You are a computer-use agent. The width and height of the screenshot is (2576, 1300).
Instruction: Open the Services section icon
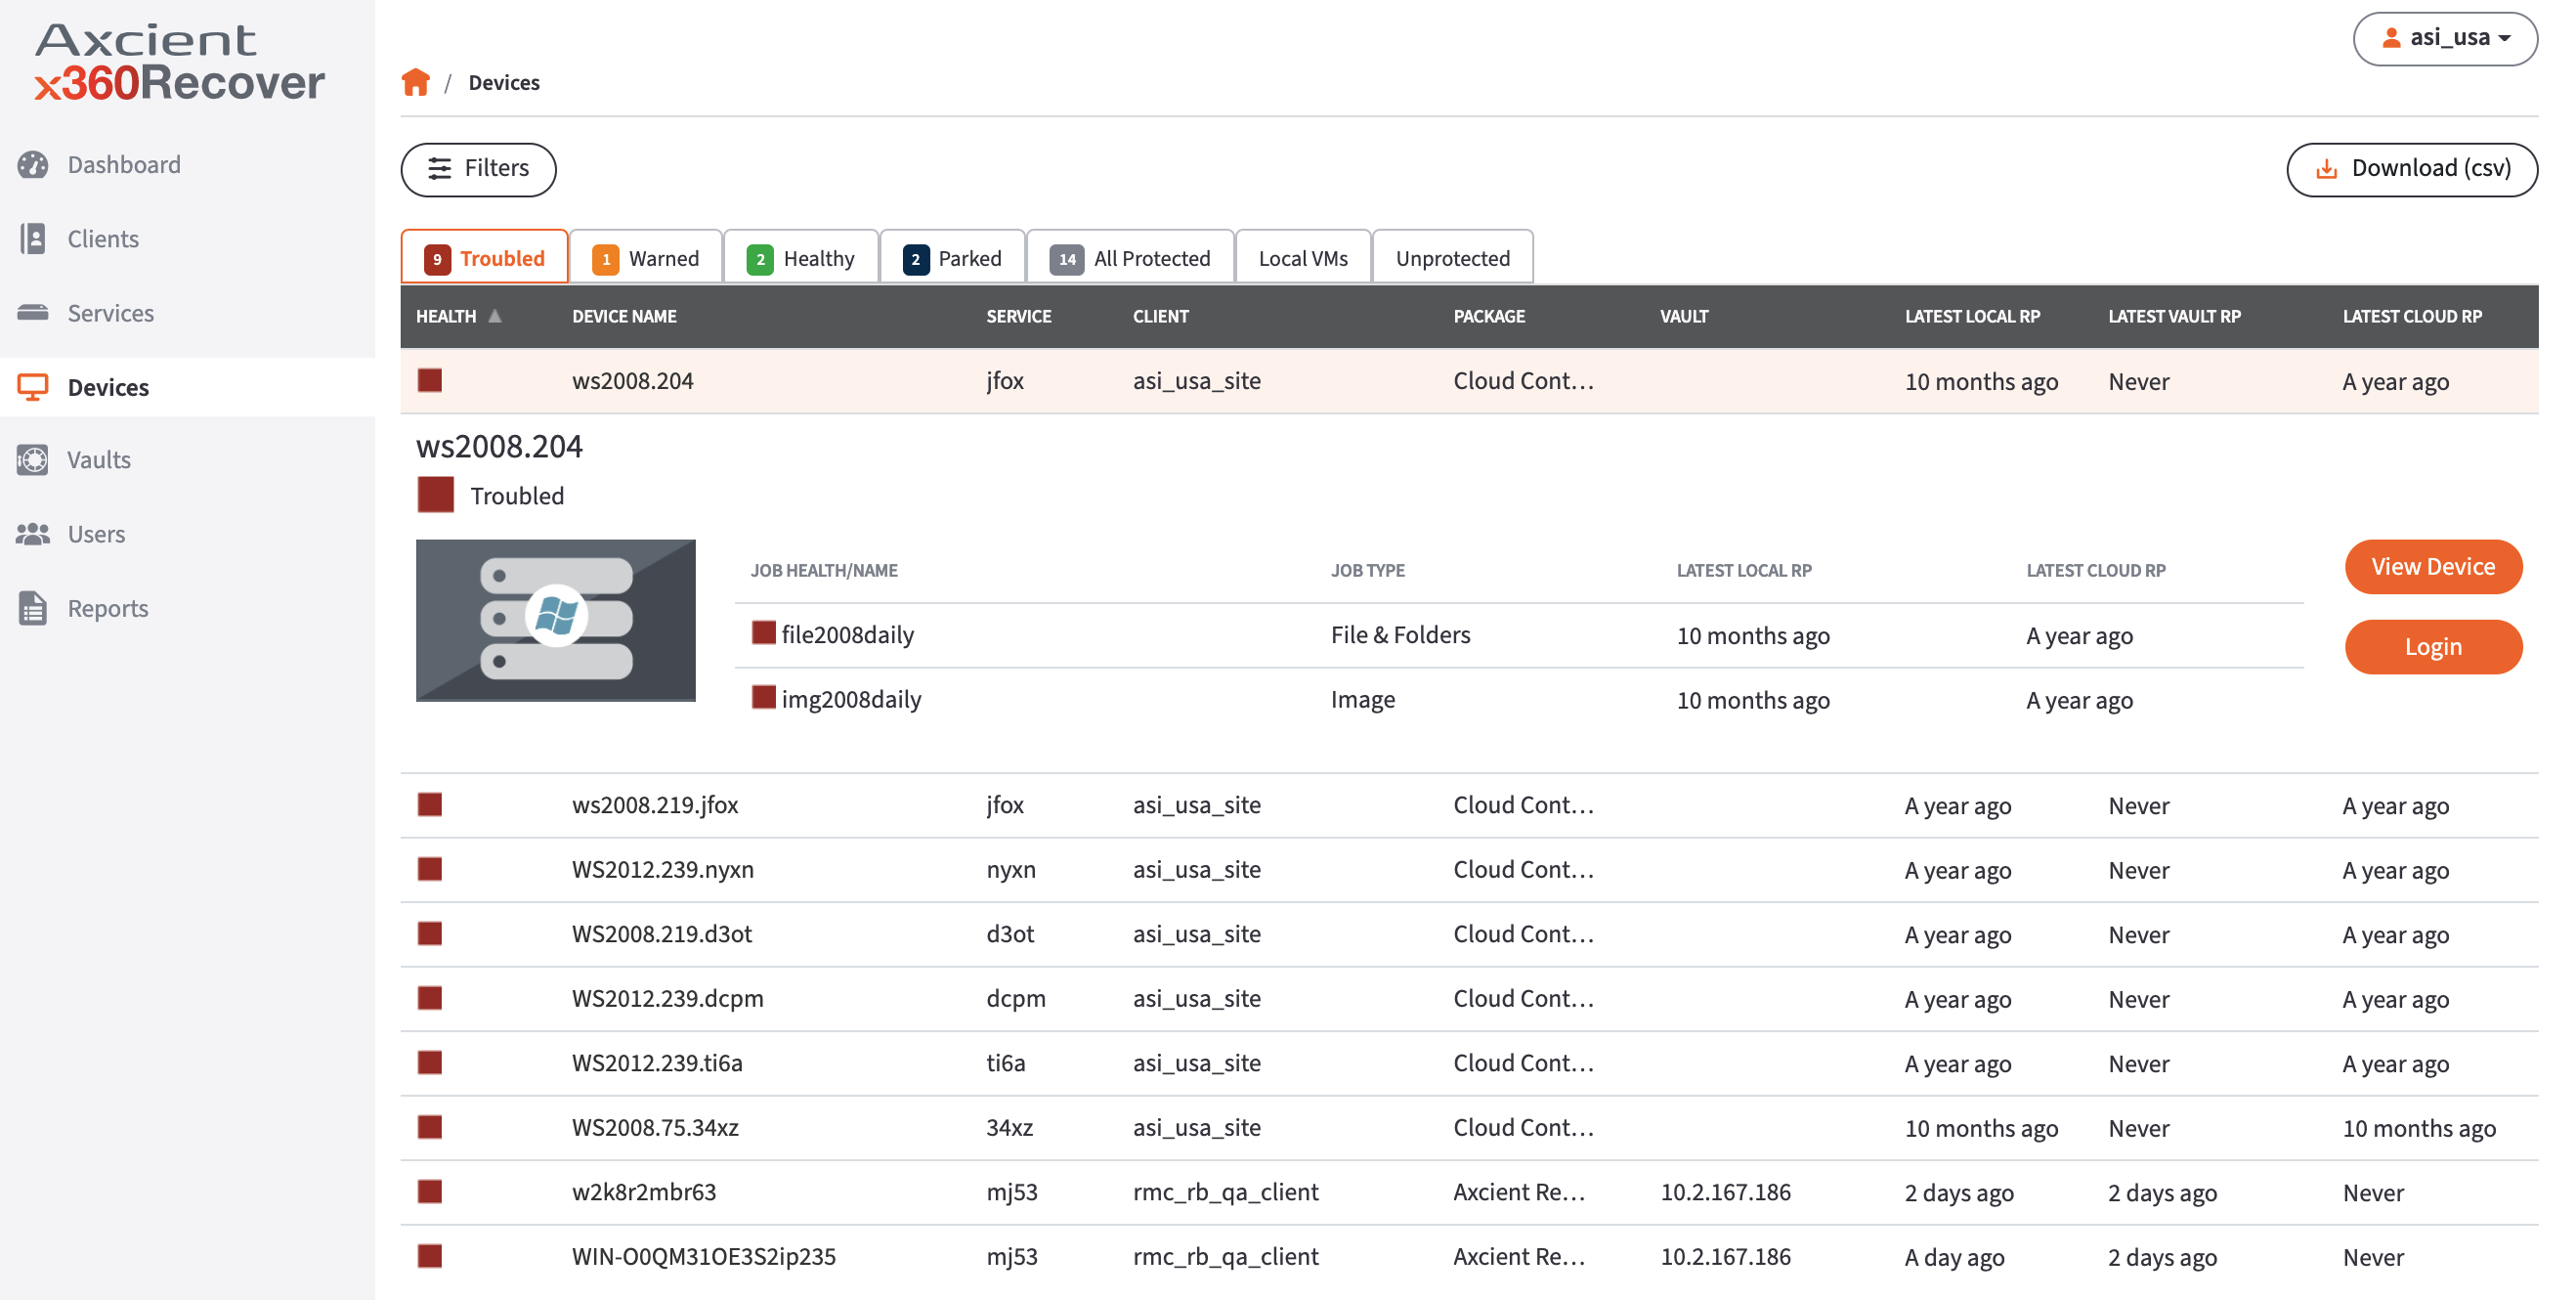point(32,312)
